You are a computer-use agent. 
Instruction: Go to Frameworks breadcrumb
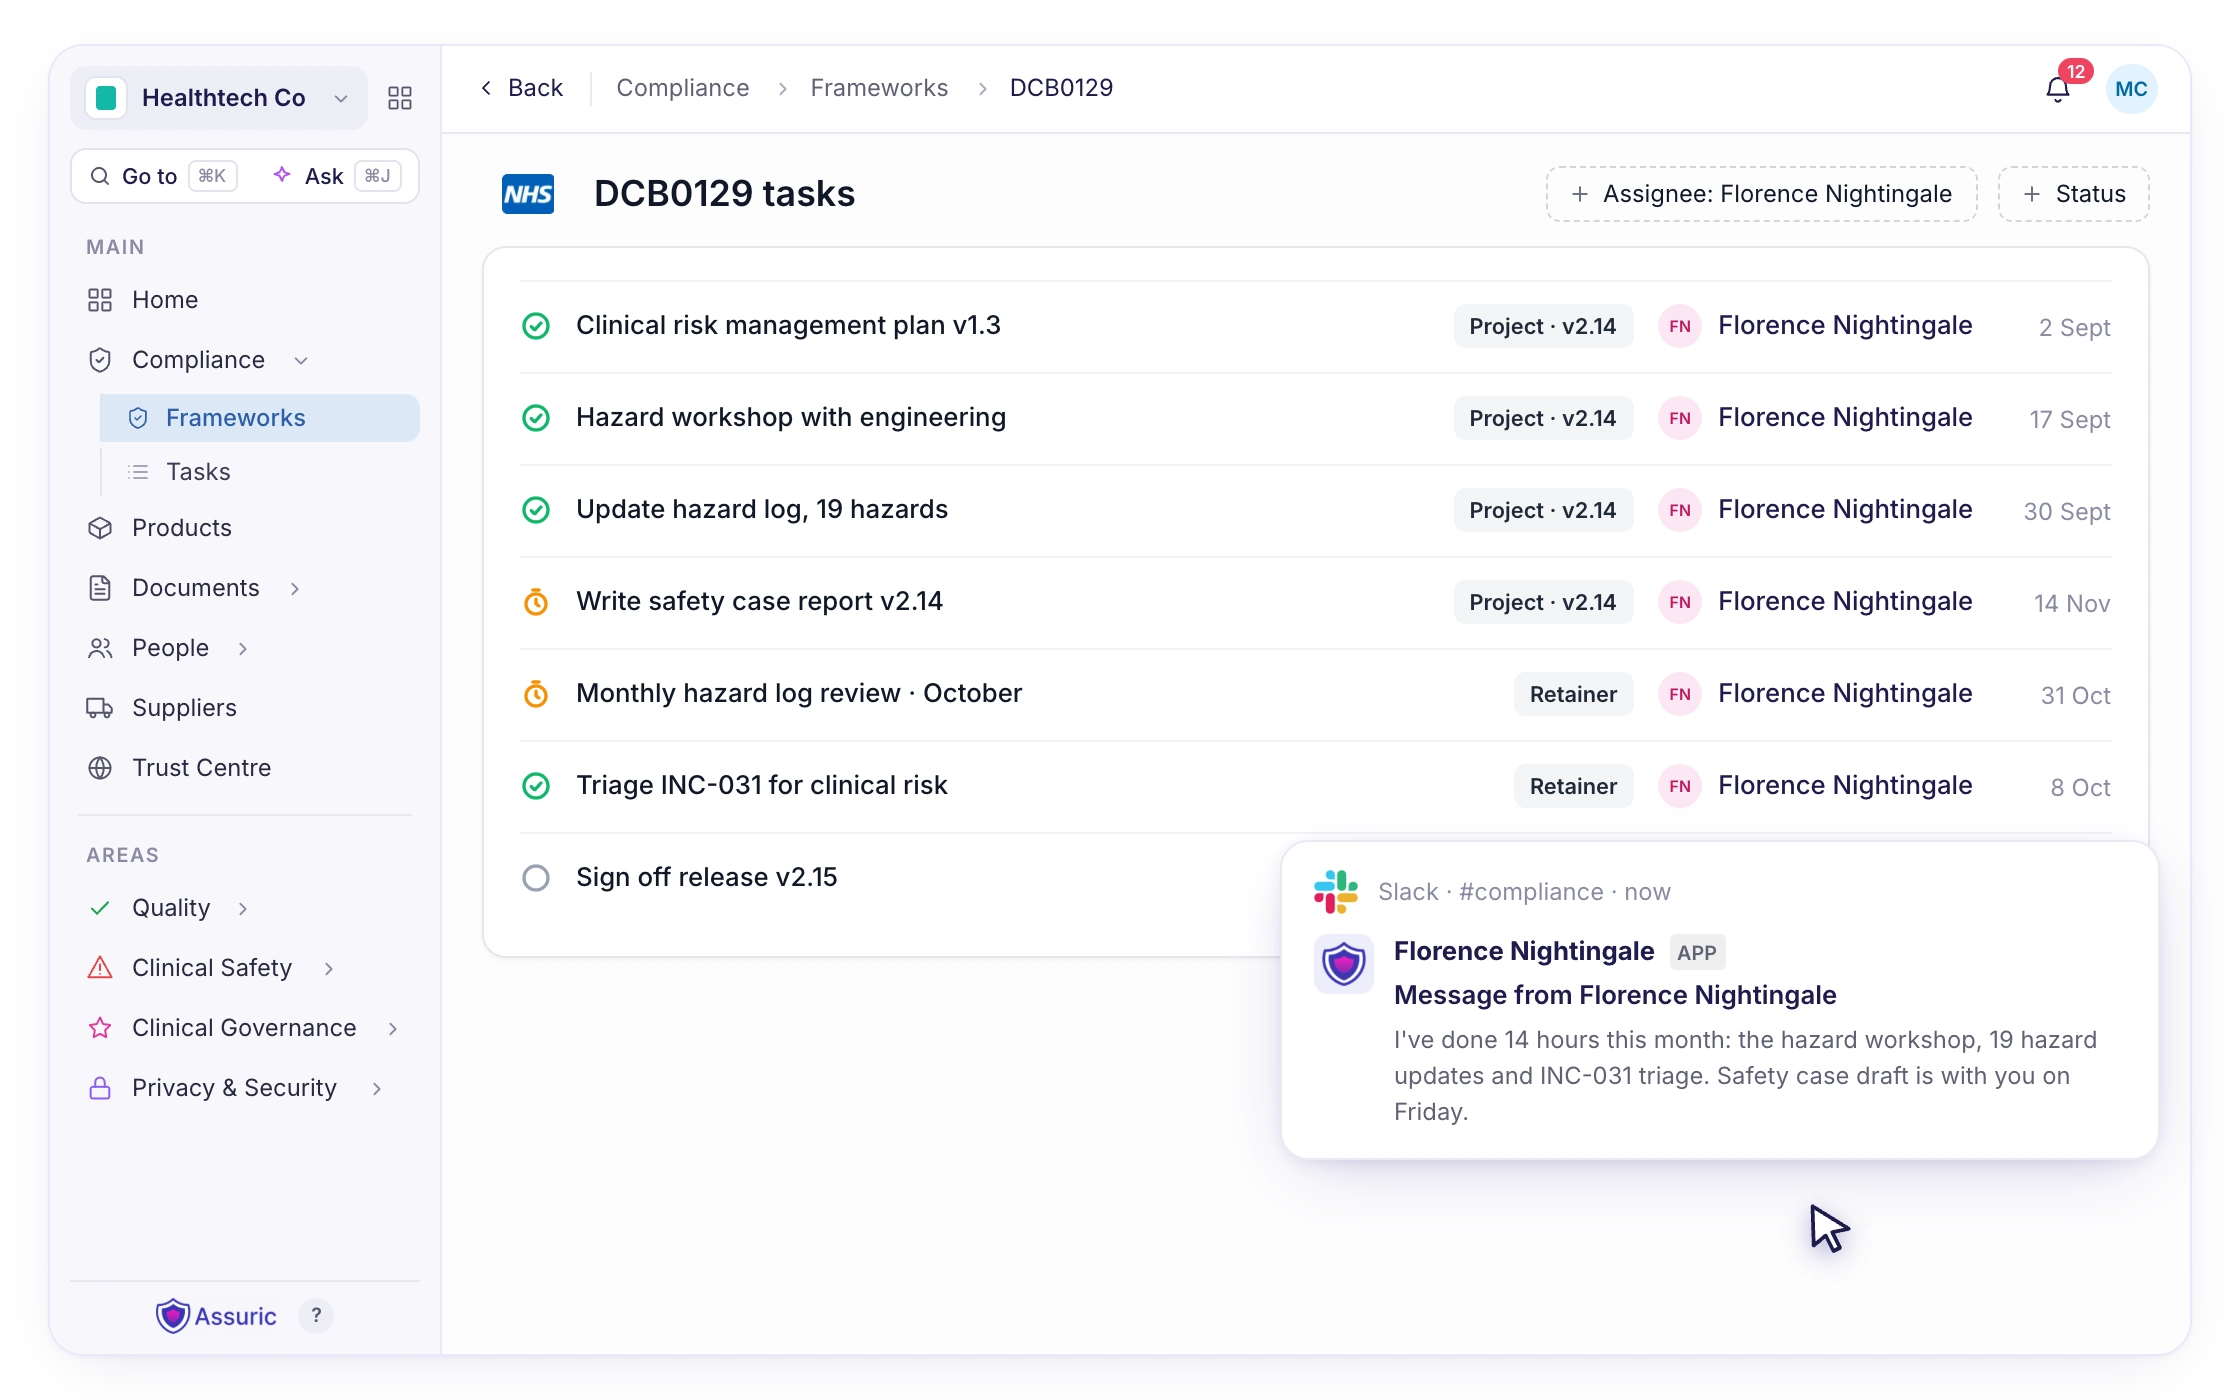coord(879,88)
